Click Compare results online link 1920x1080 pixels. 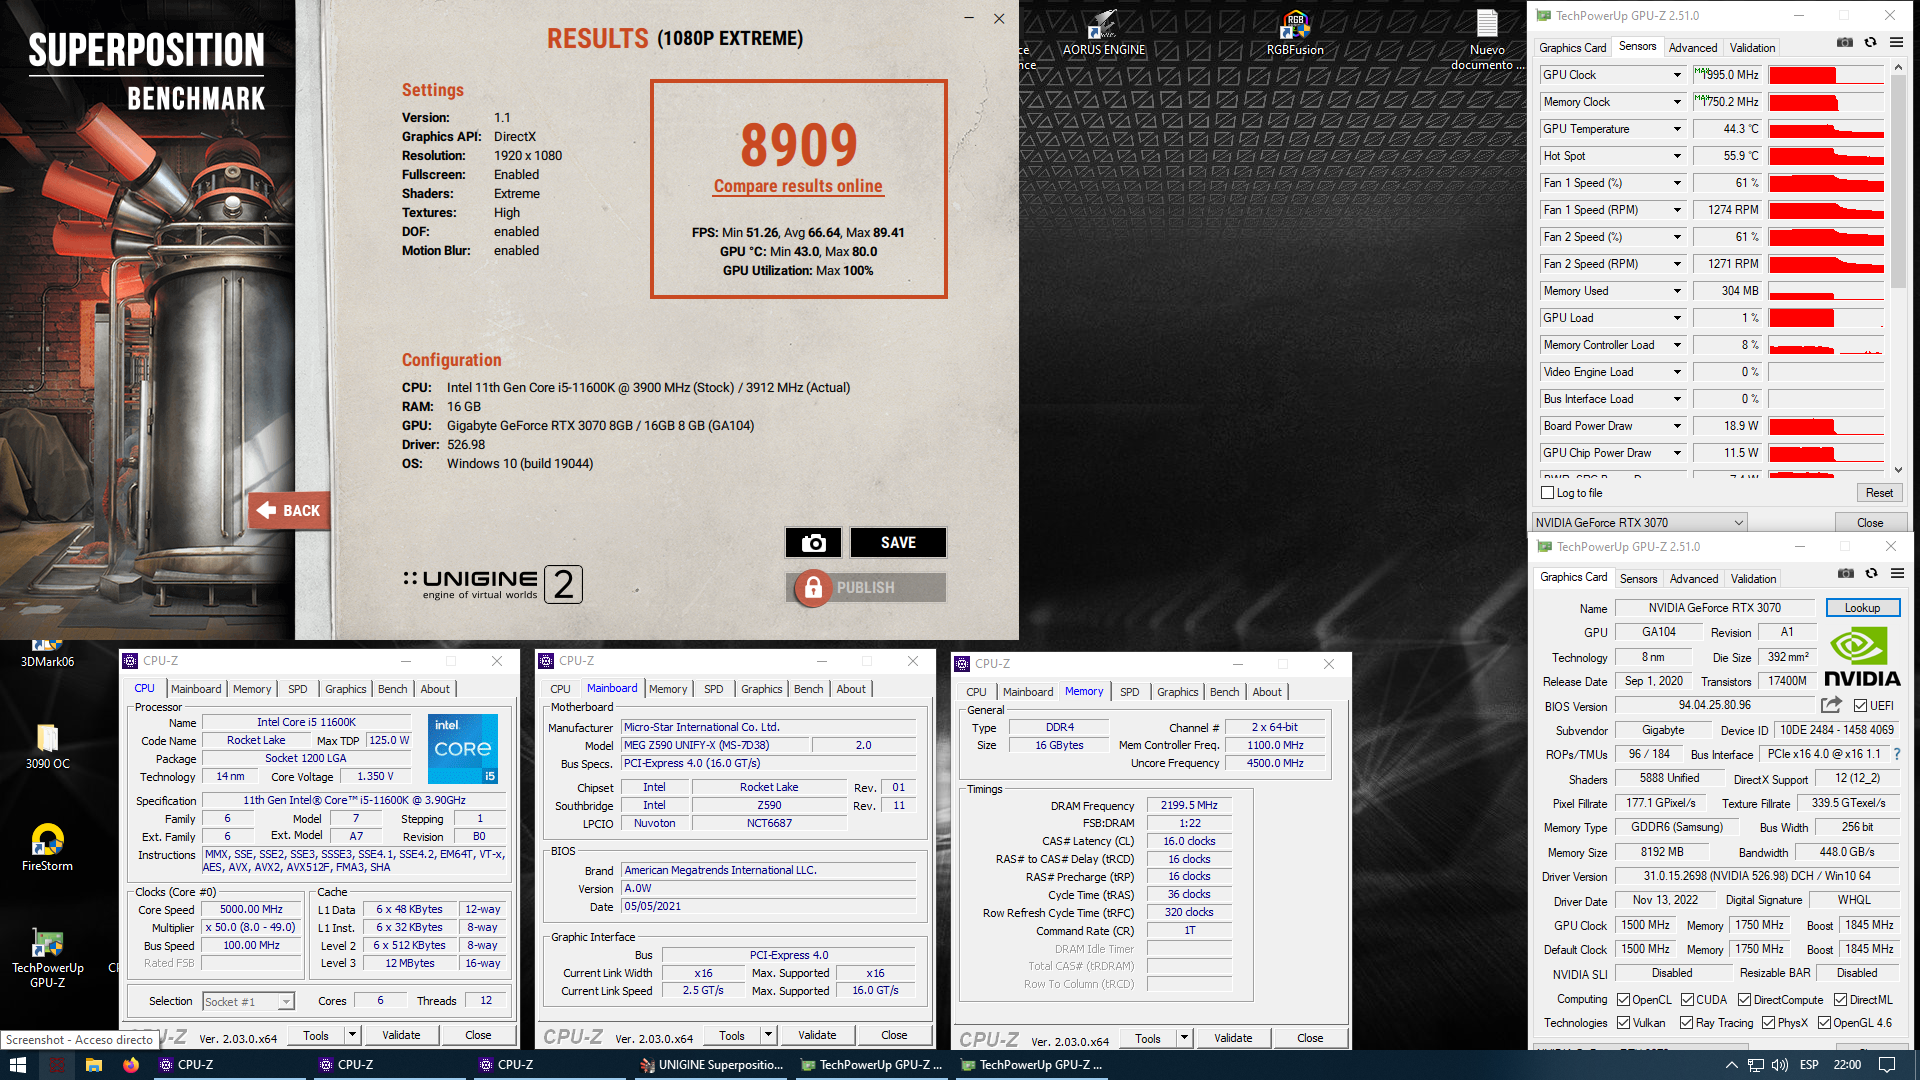pyautogui.click(x=798, y=186)
